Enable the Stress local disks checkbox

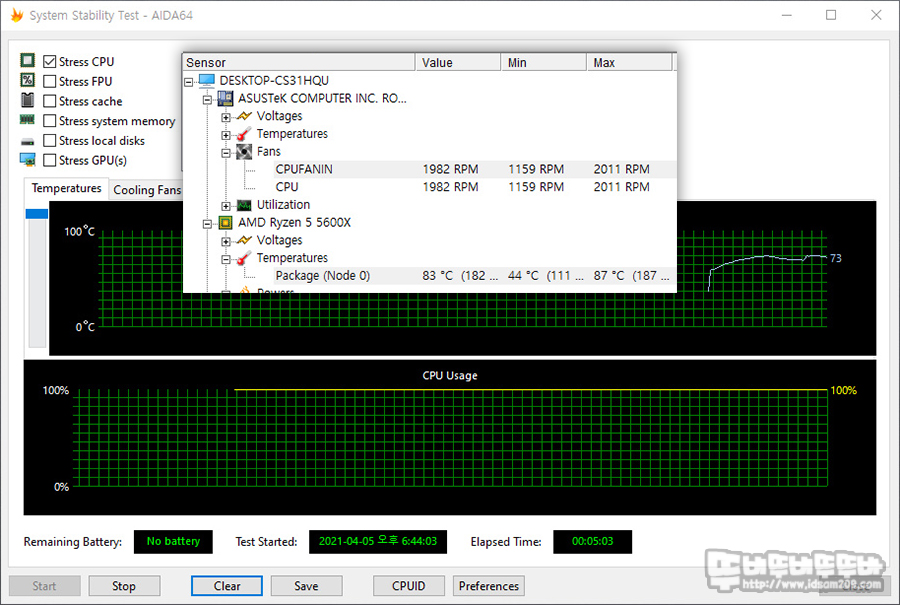pos(50,141)
